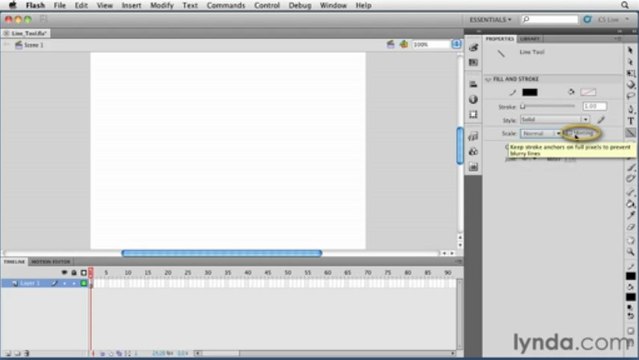Open the Modify menu

click(x=161, y=5)
